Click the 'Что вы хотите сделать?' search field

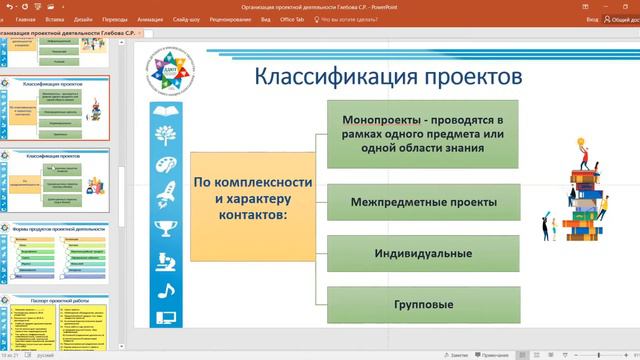(346, 19)
